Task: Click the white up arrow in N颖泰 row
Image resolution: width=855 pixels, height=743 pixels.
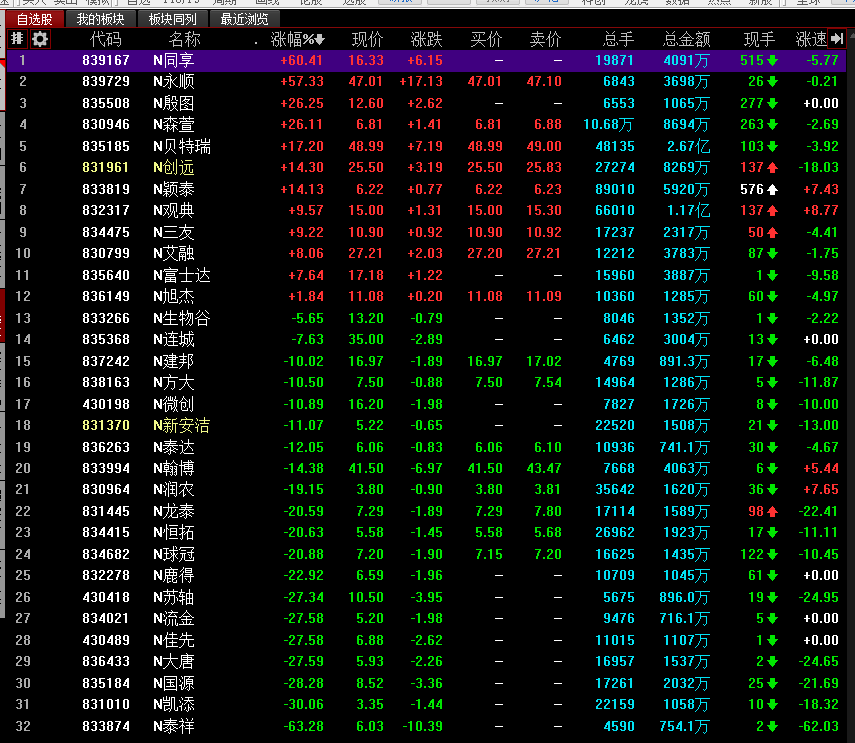Action: tap(772, 189)
